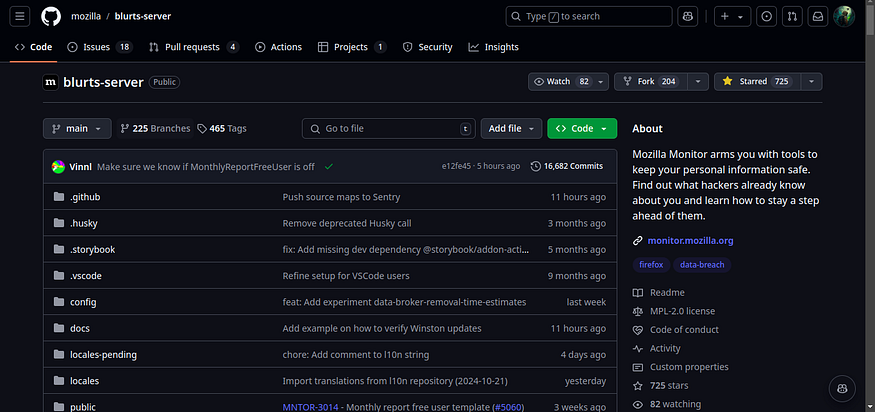Click the .storybook folder icon
The image size is (875, 412).
click(59, 250)
